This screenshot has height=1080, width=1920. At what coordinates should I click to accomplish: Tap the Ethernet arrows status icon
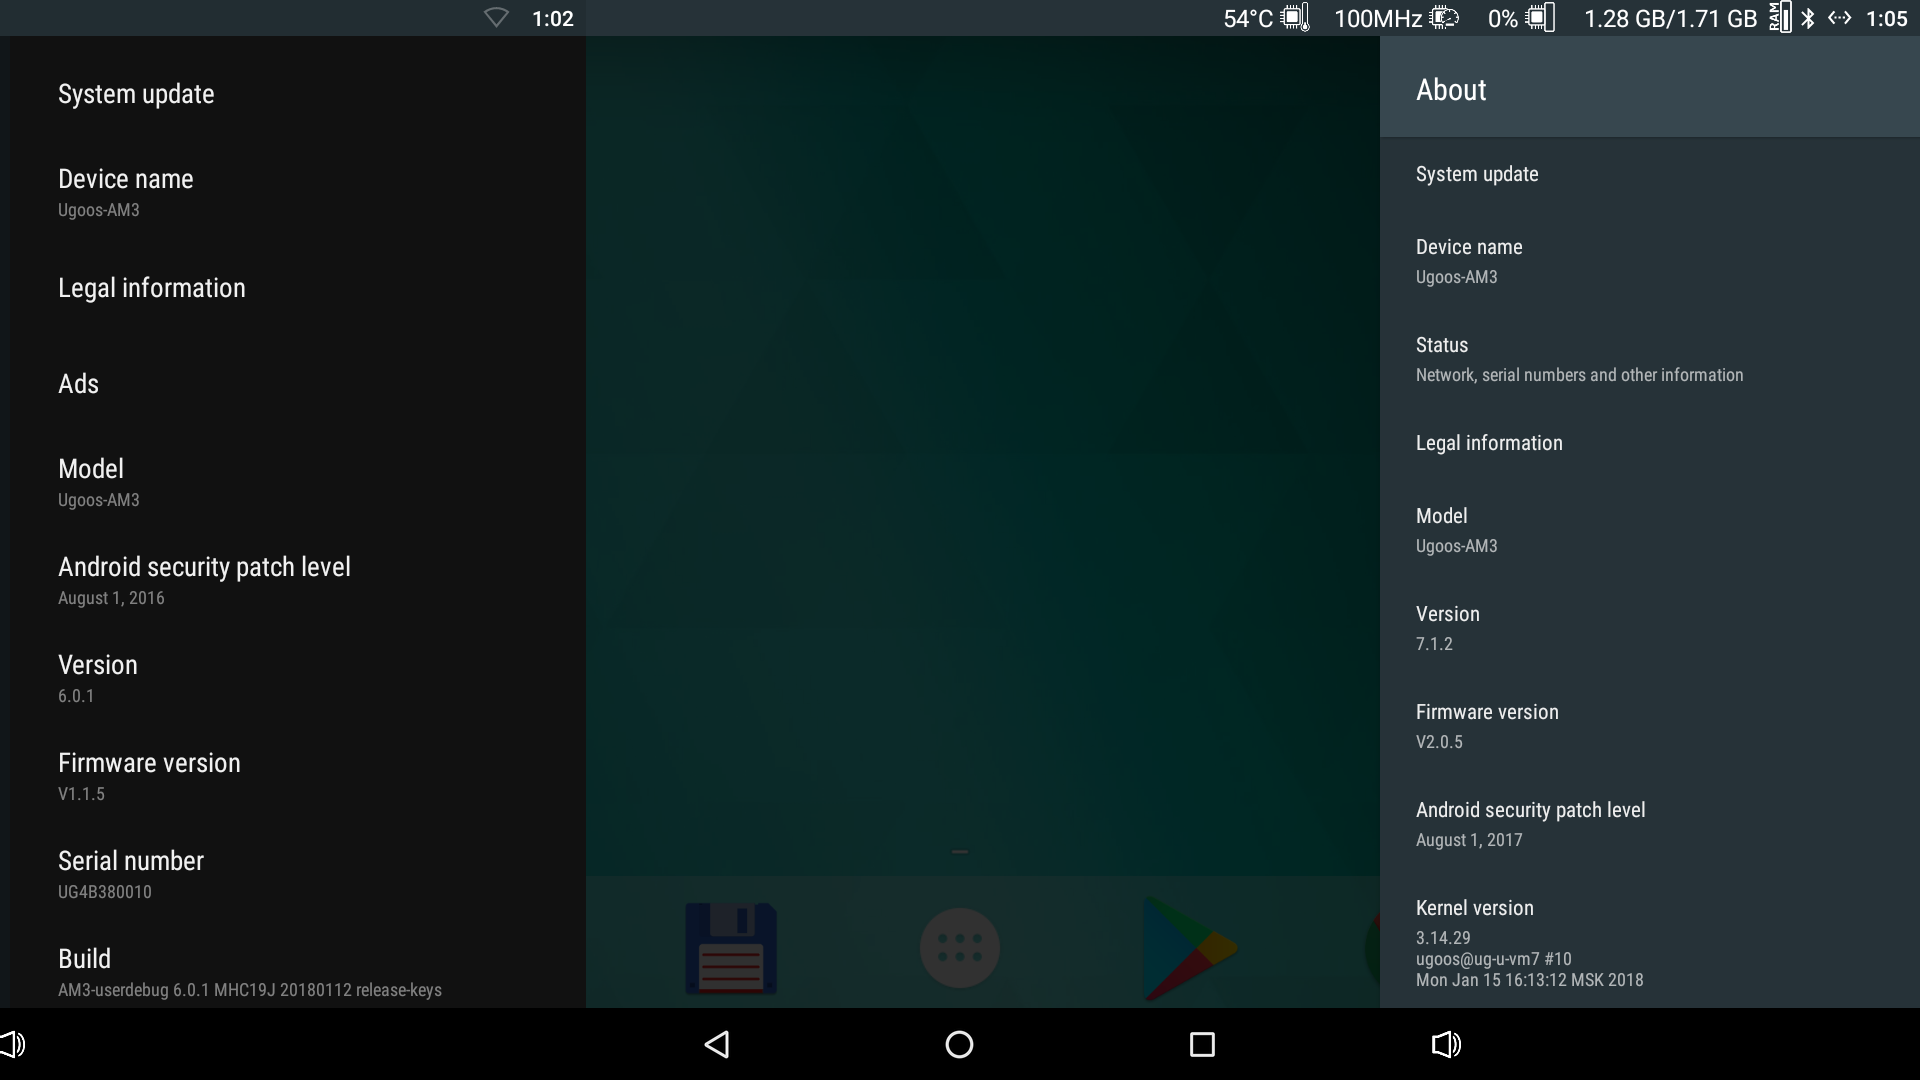pos(1840,18)
